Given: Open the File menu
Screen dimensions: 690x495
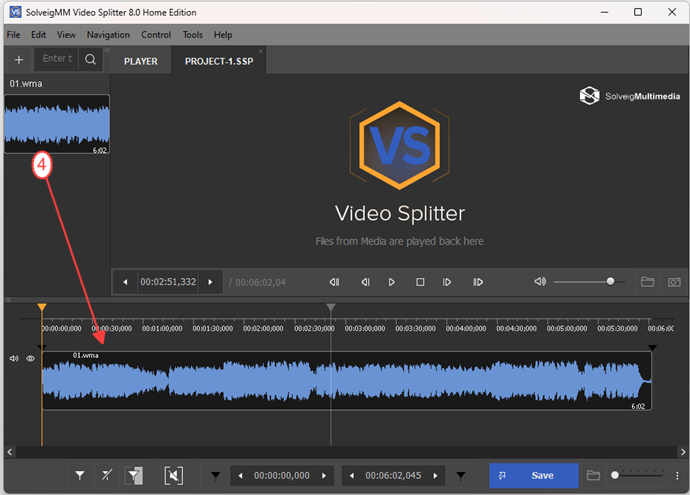Looking at the screenshot, I should tap(13, 35).
